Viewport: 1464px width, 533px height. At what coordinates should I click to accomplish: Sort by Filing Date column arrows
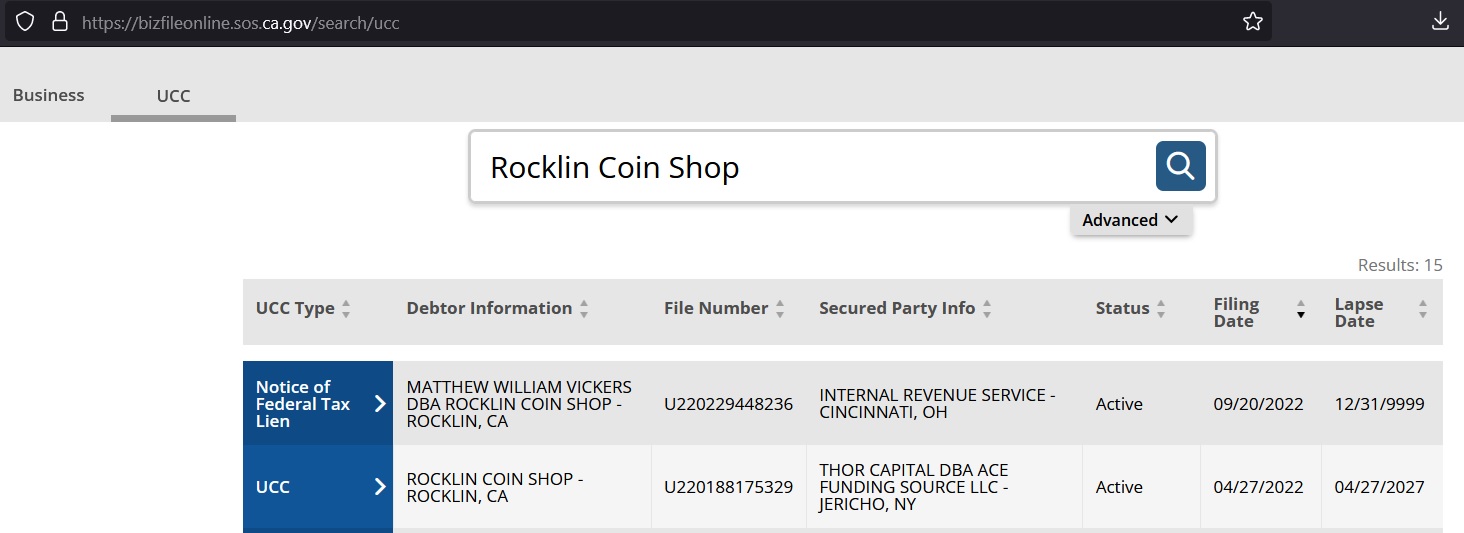click(1301, 309)
